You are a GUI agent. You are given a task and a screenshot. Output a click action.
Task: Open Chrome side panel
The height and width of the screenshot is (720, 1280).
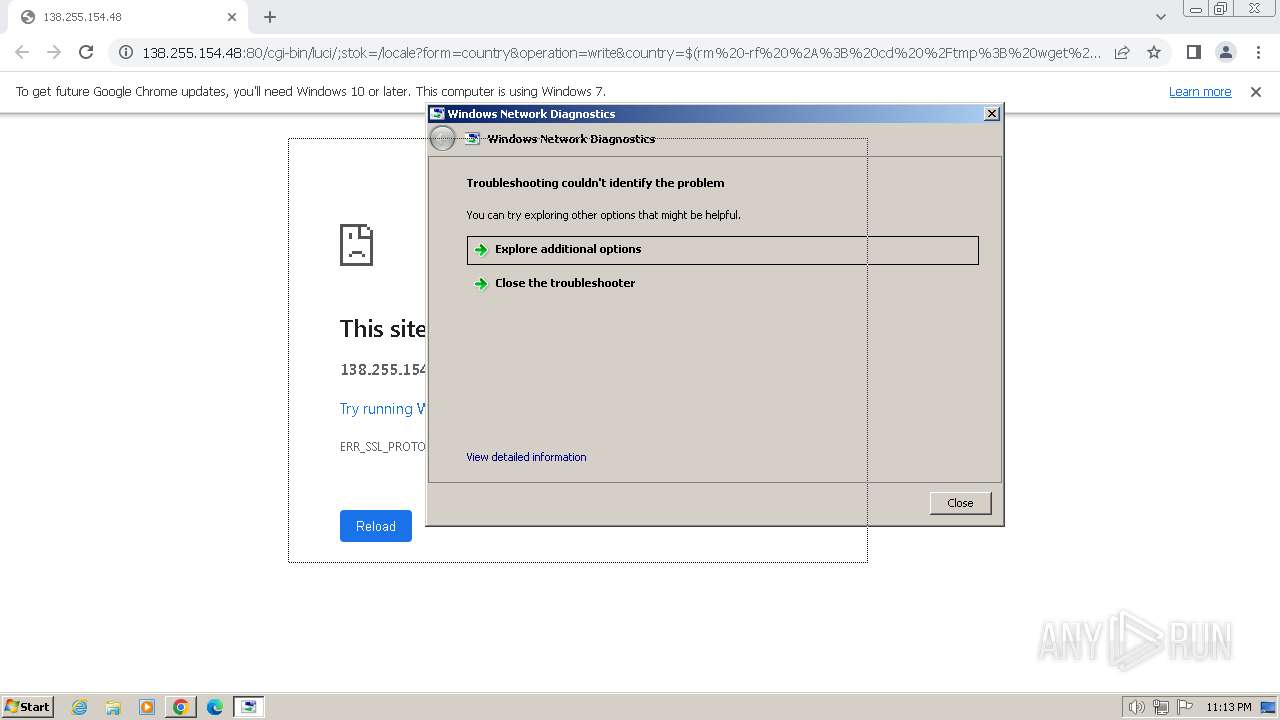[1194, 52]
